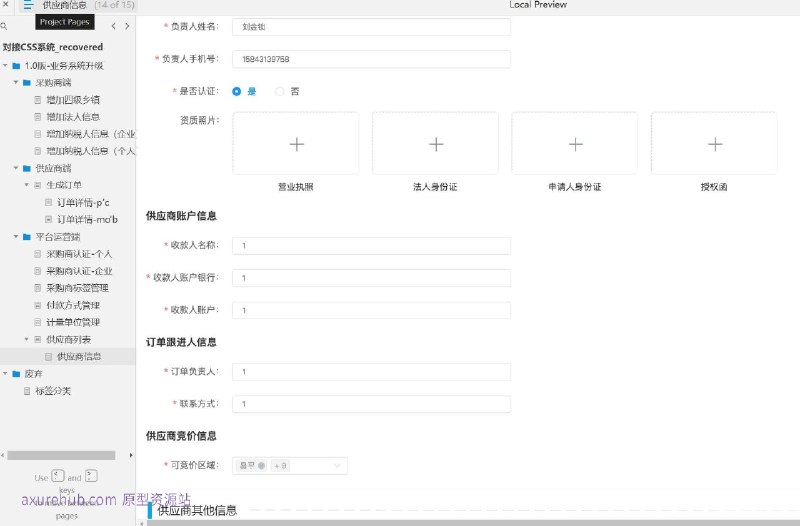Click the 对接CSS系统_recovered project title

click(x=53, y=47)
